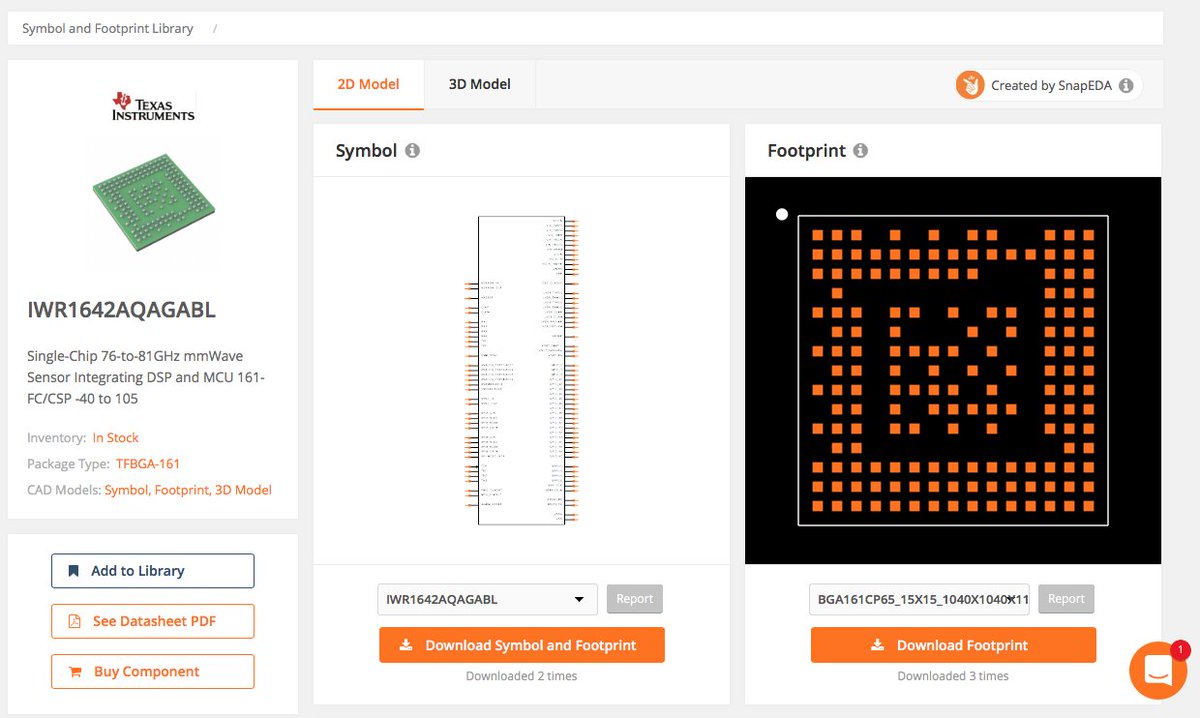Click the In Stock inventory link
This screenshot has width=1200, height=718.
(116, 438)
